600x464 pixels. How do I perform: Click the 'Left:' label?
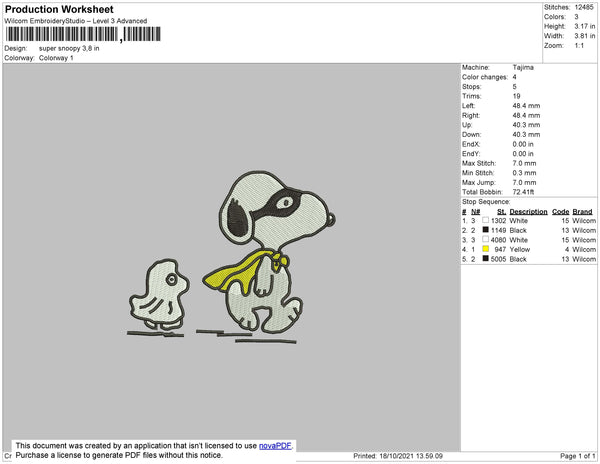coord(468,106)
